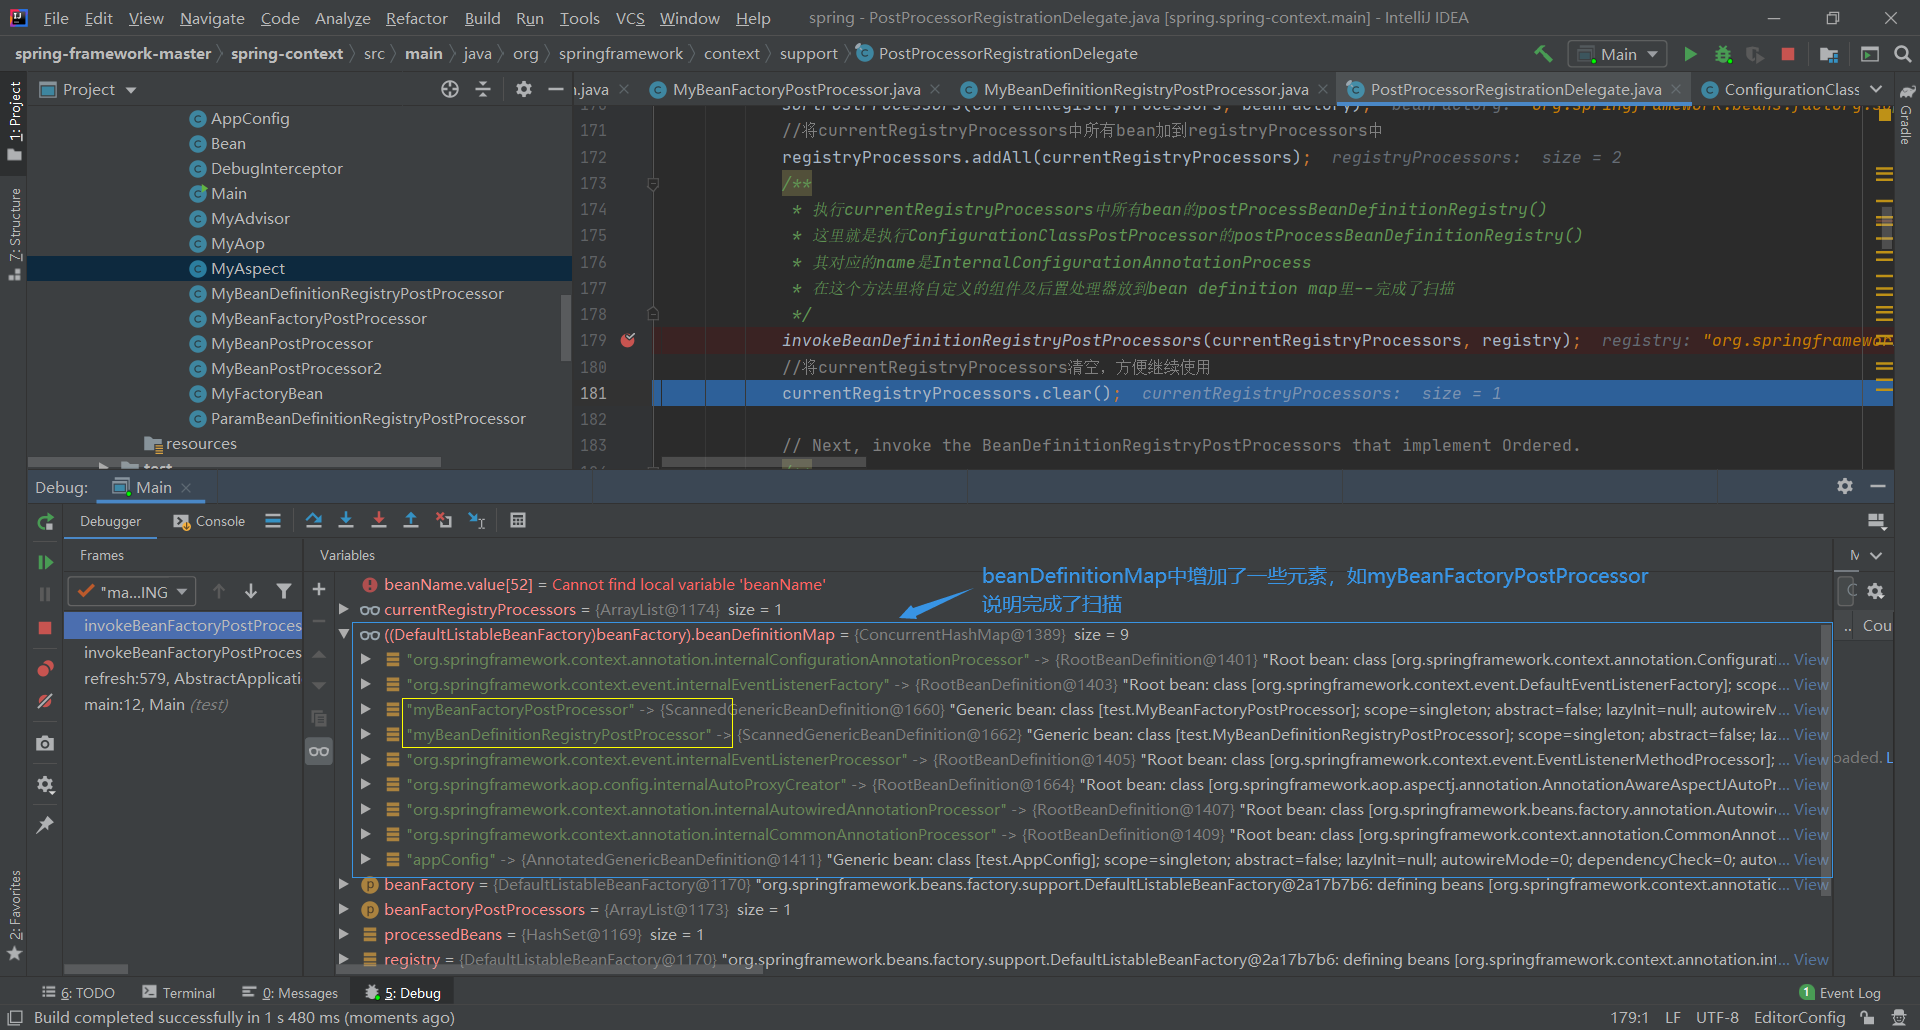The width and height of the screenshot is (1920, 1030).
Task: Run to Cursor
Action: tap(477, 520)
